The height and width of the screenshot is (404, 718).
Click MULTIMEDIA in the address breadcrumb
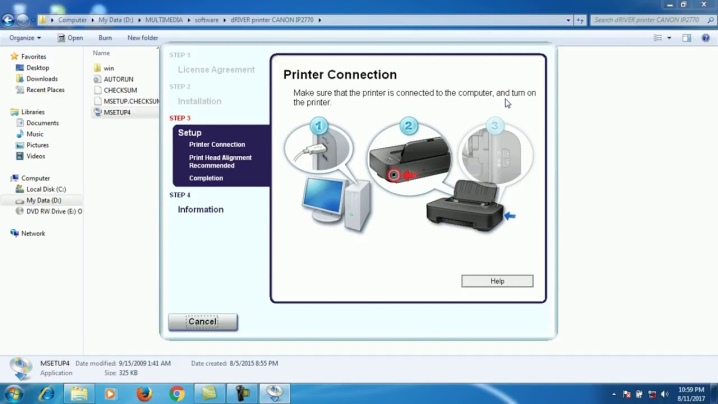(164, 20)
